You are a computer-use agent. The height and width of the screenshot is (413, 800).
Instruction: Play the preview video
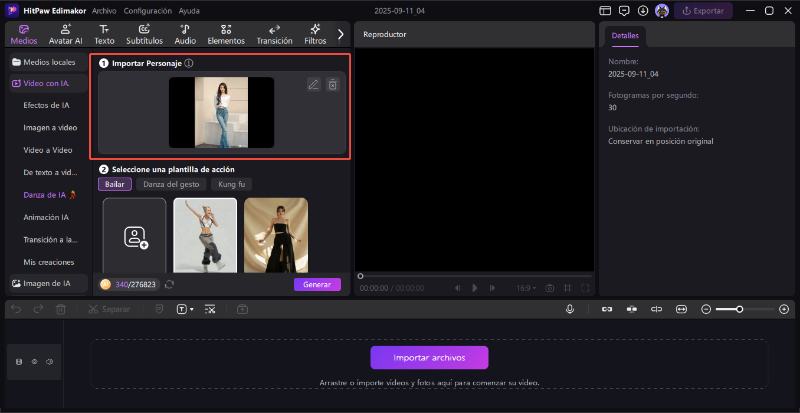474,288
